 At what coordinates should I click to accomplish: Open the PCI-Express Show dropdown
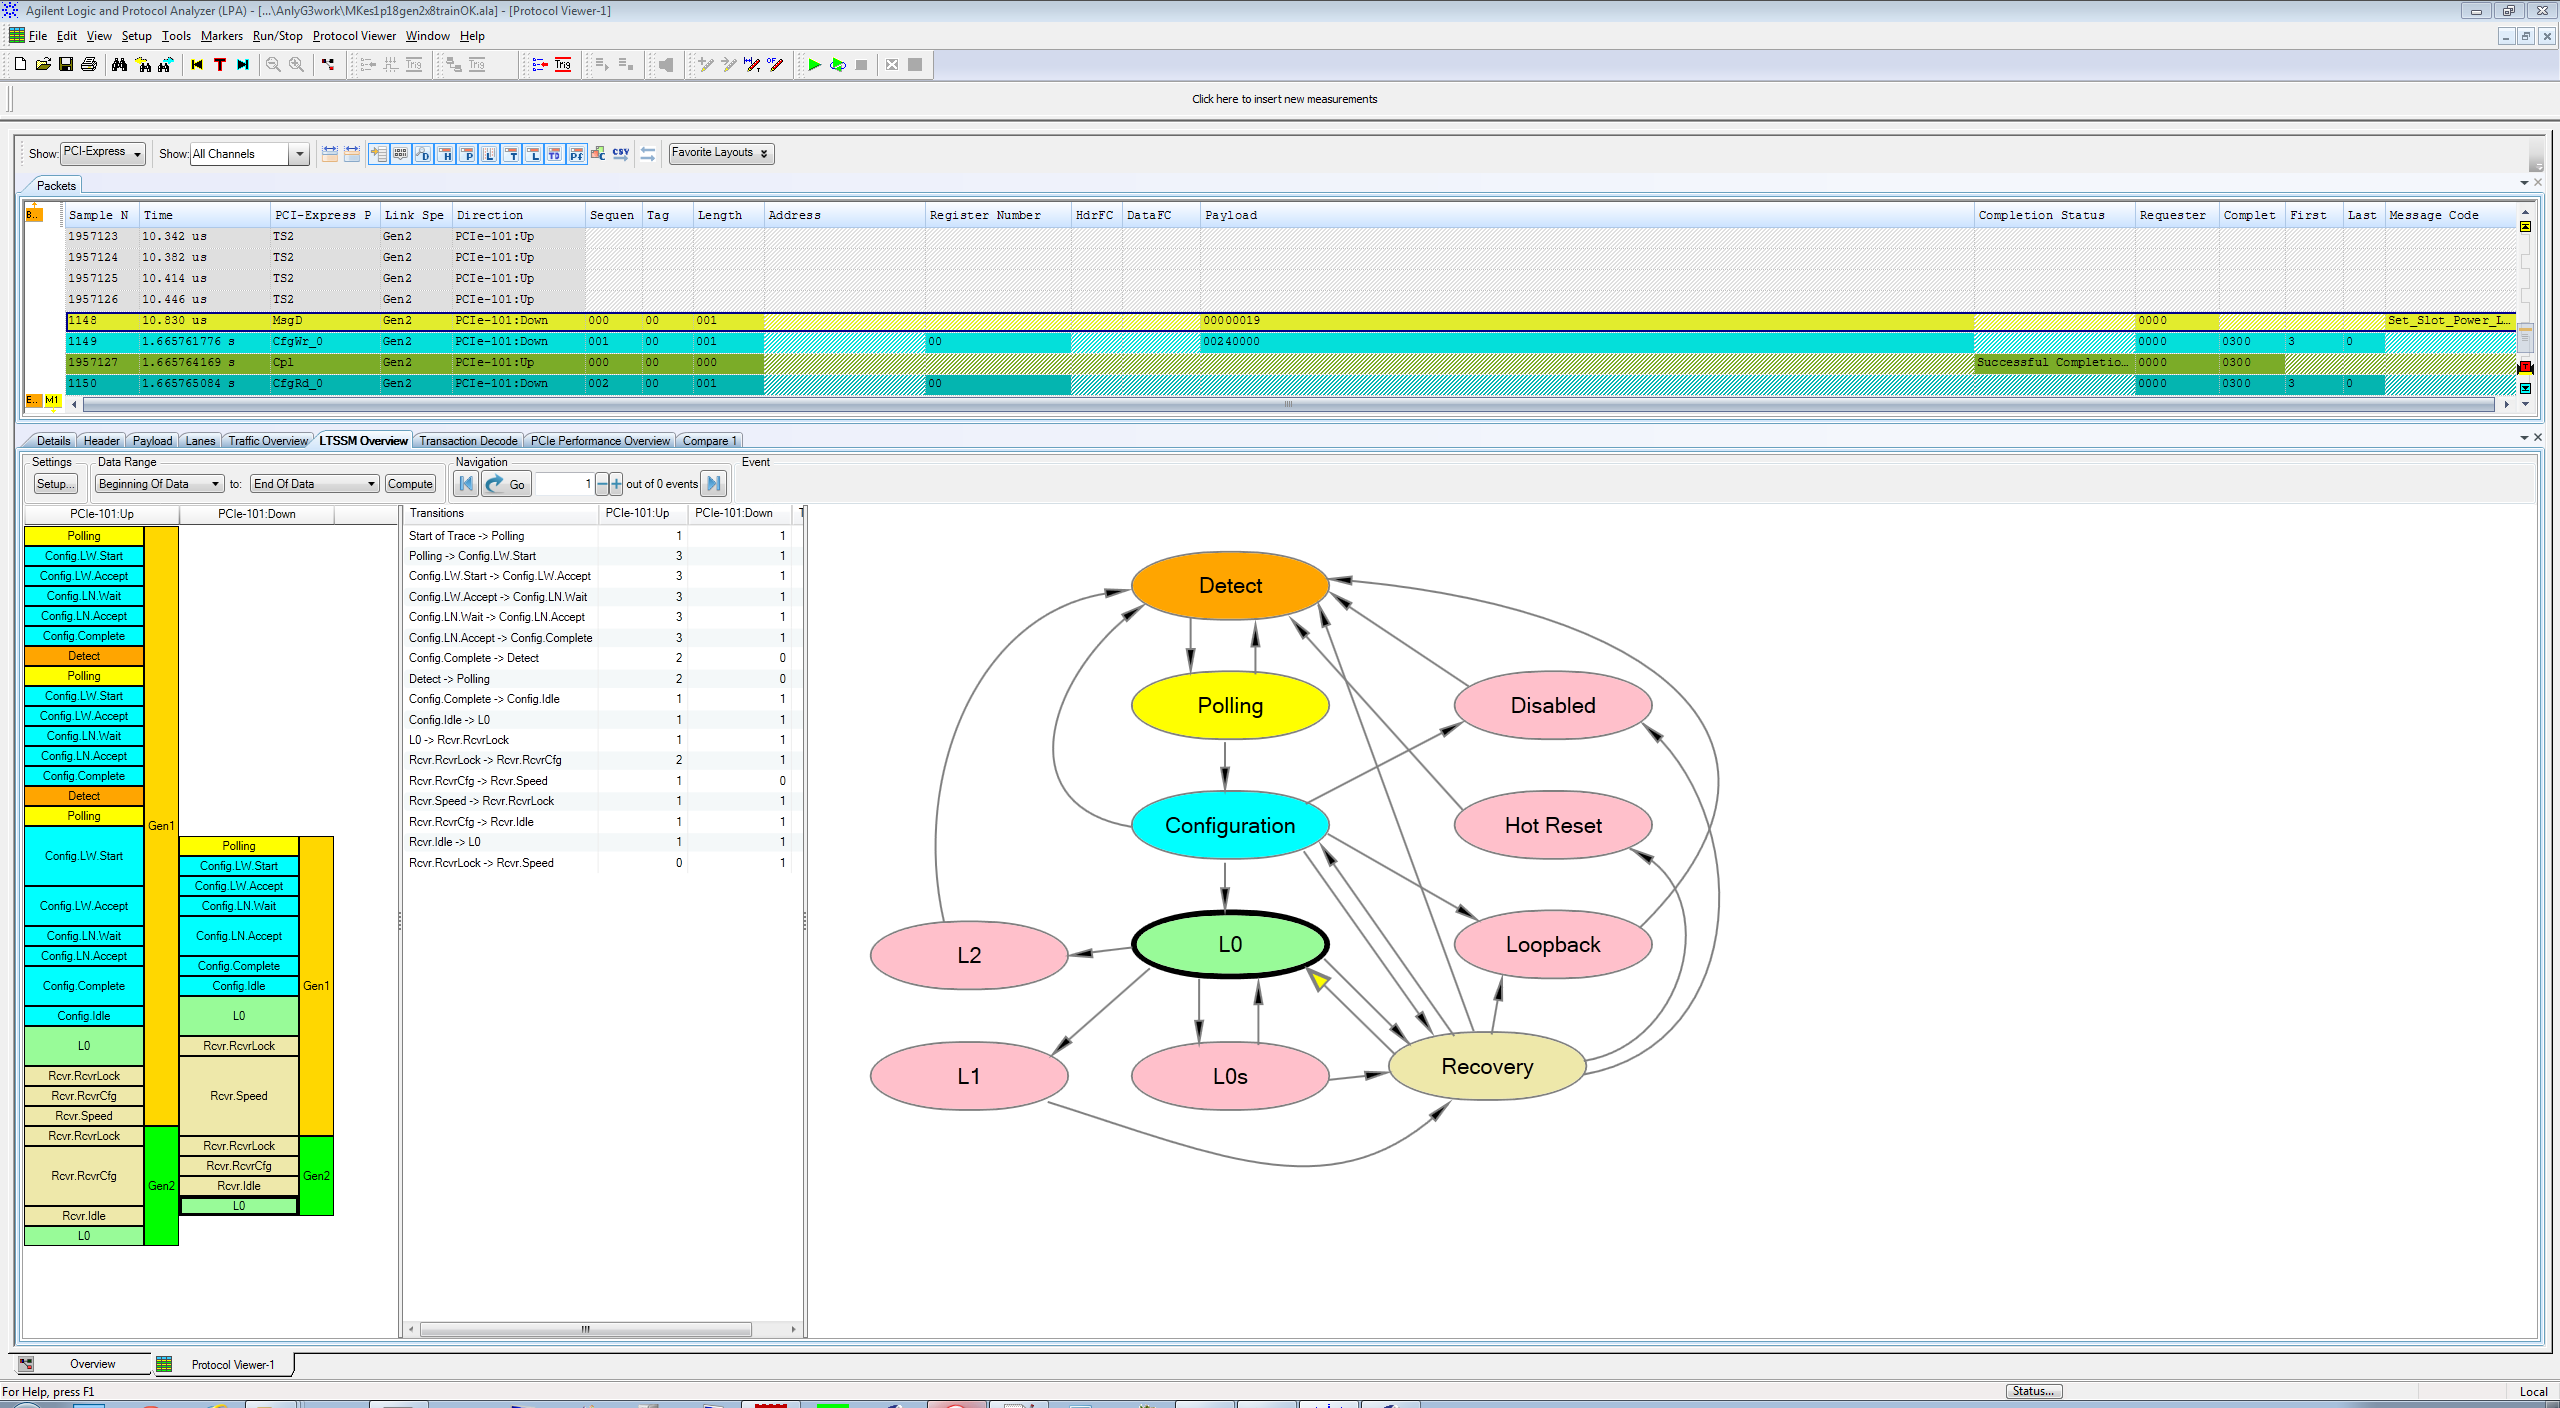(103, 153)
